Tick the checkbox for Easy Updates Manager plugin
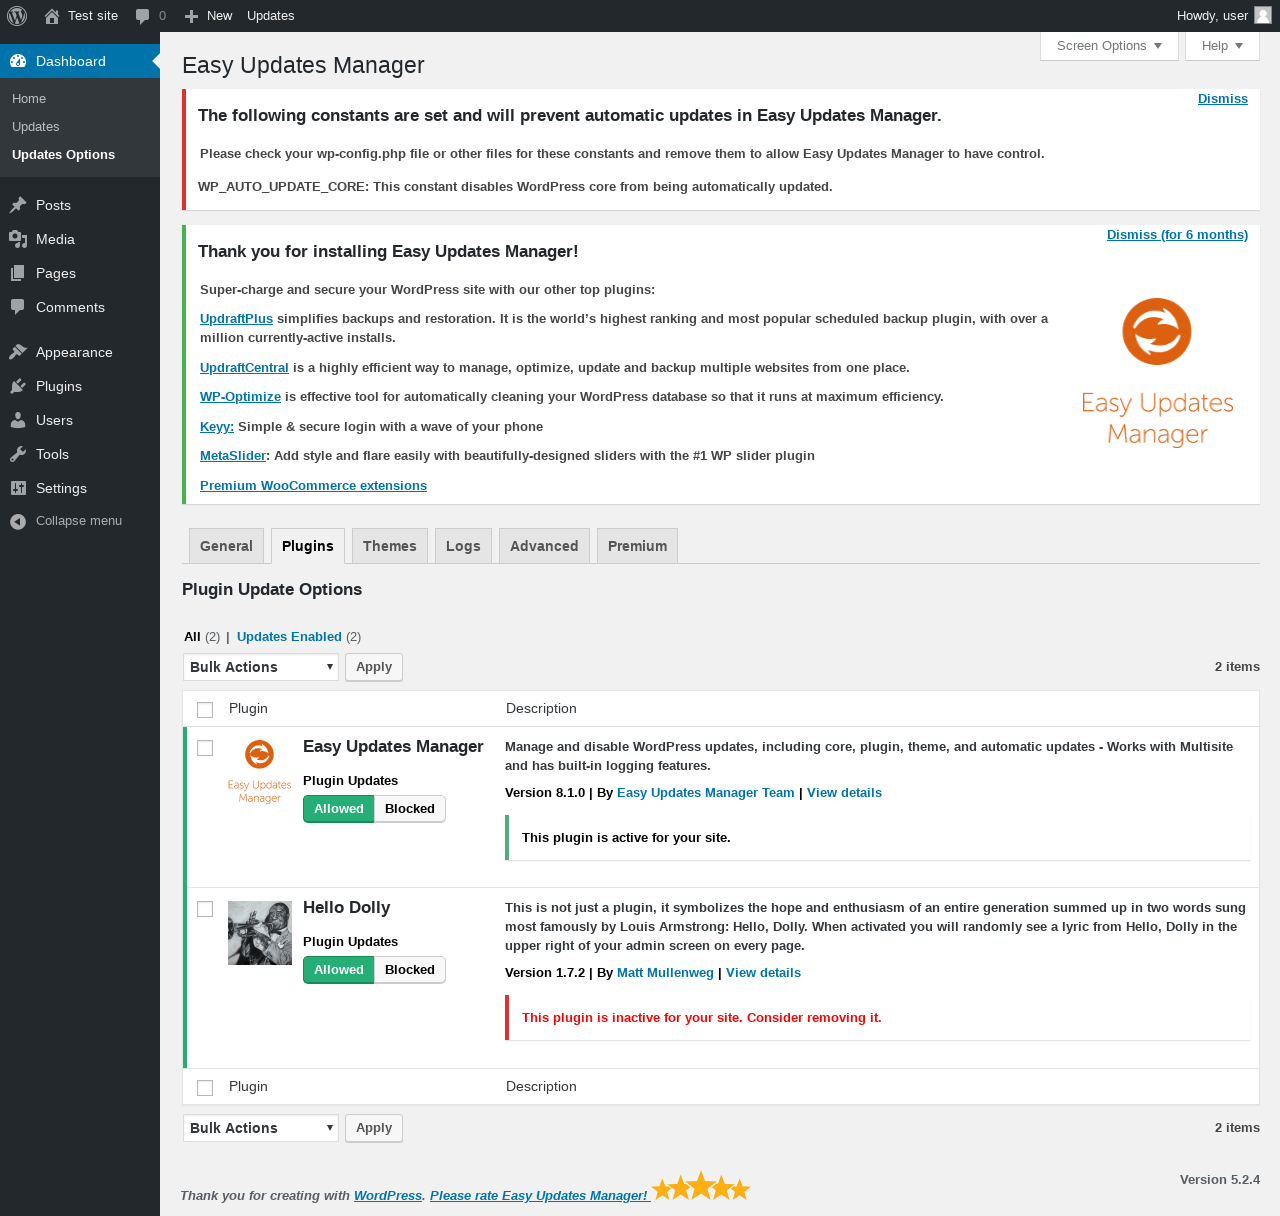1280x1216 pixels. 205,748
